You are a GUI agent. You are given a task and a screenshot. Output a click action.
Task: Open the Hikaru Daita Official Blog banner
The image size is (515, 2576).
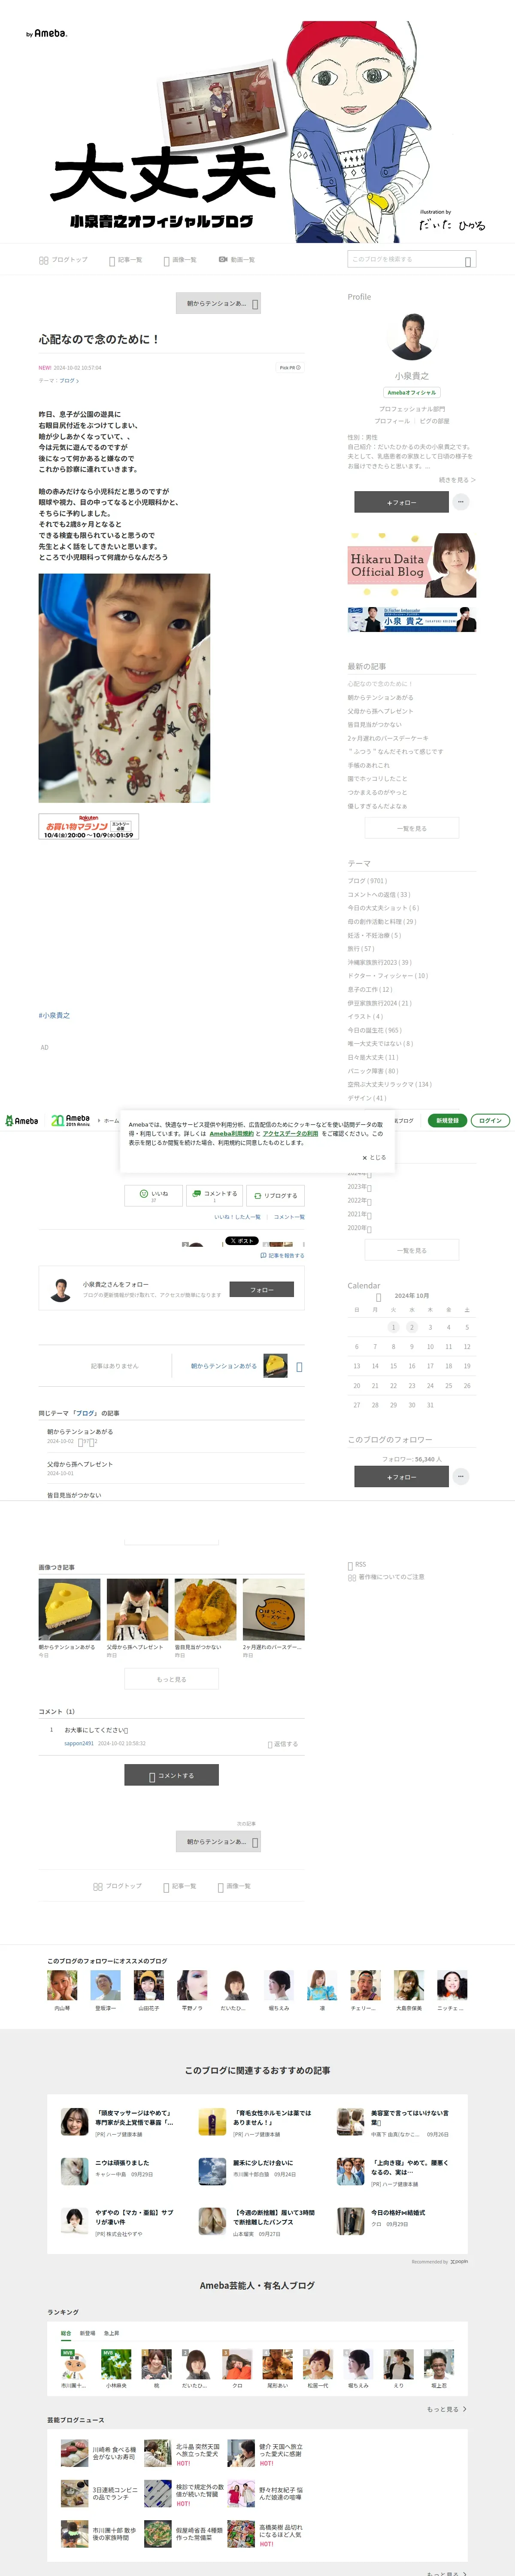(411, 565)
